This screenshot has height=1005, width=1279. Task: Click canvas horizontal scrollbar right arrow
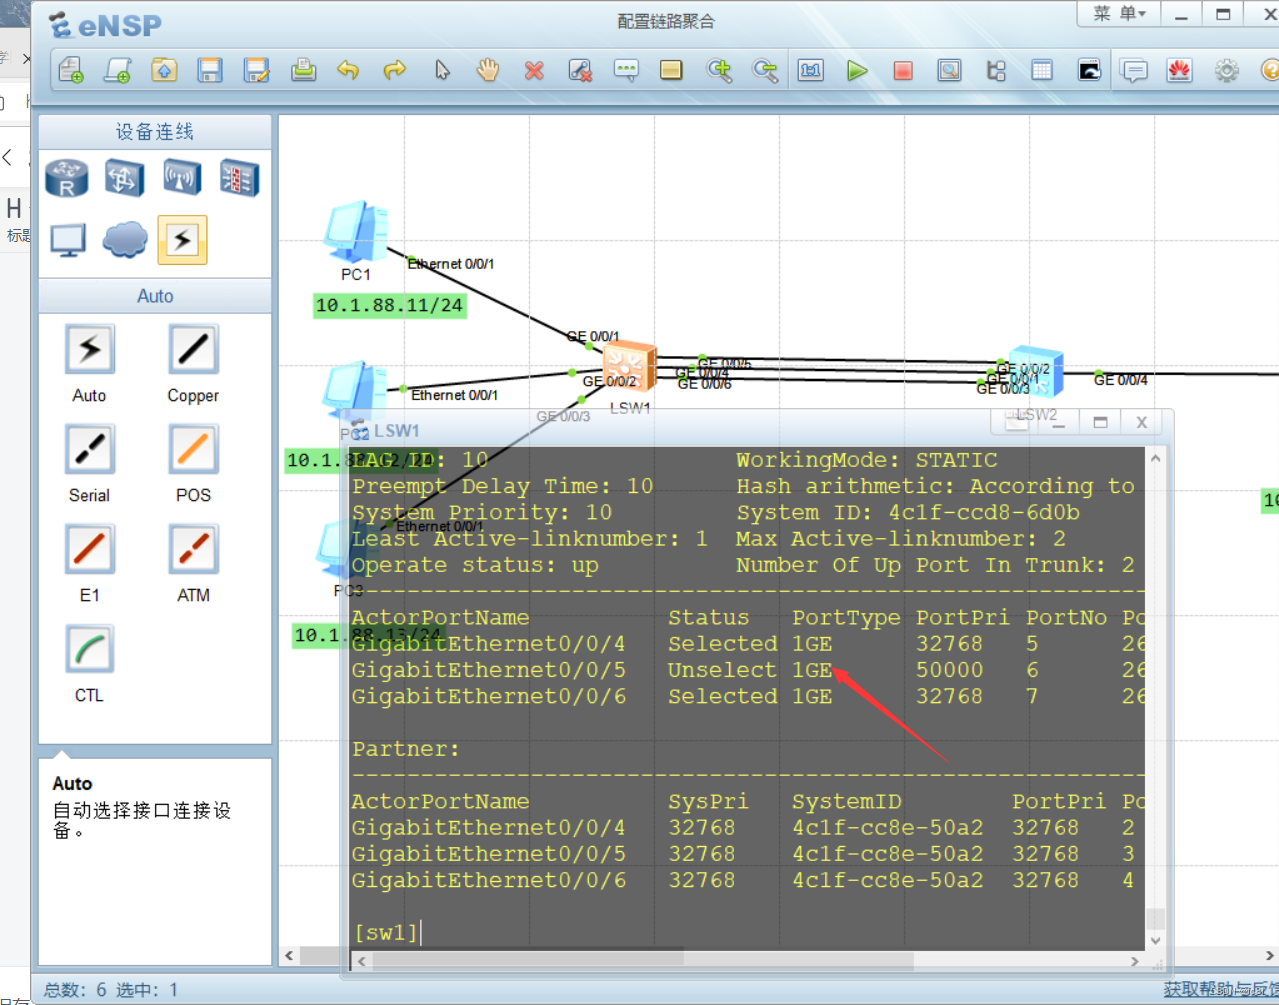1270,955
